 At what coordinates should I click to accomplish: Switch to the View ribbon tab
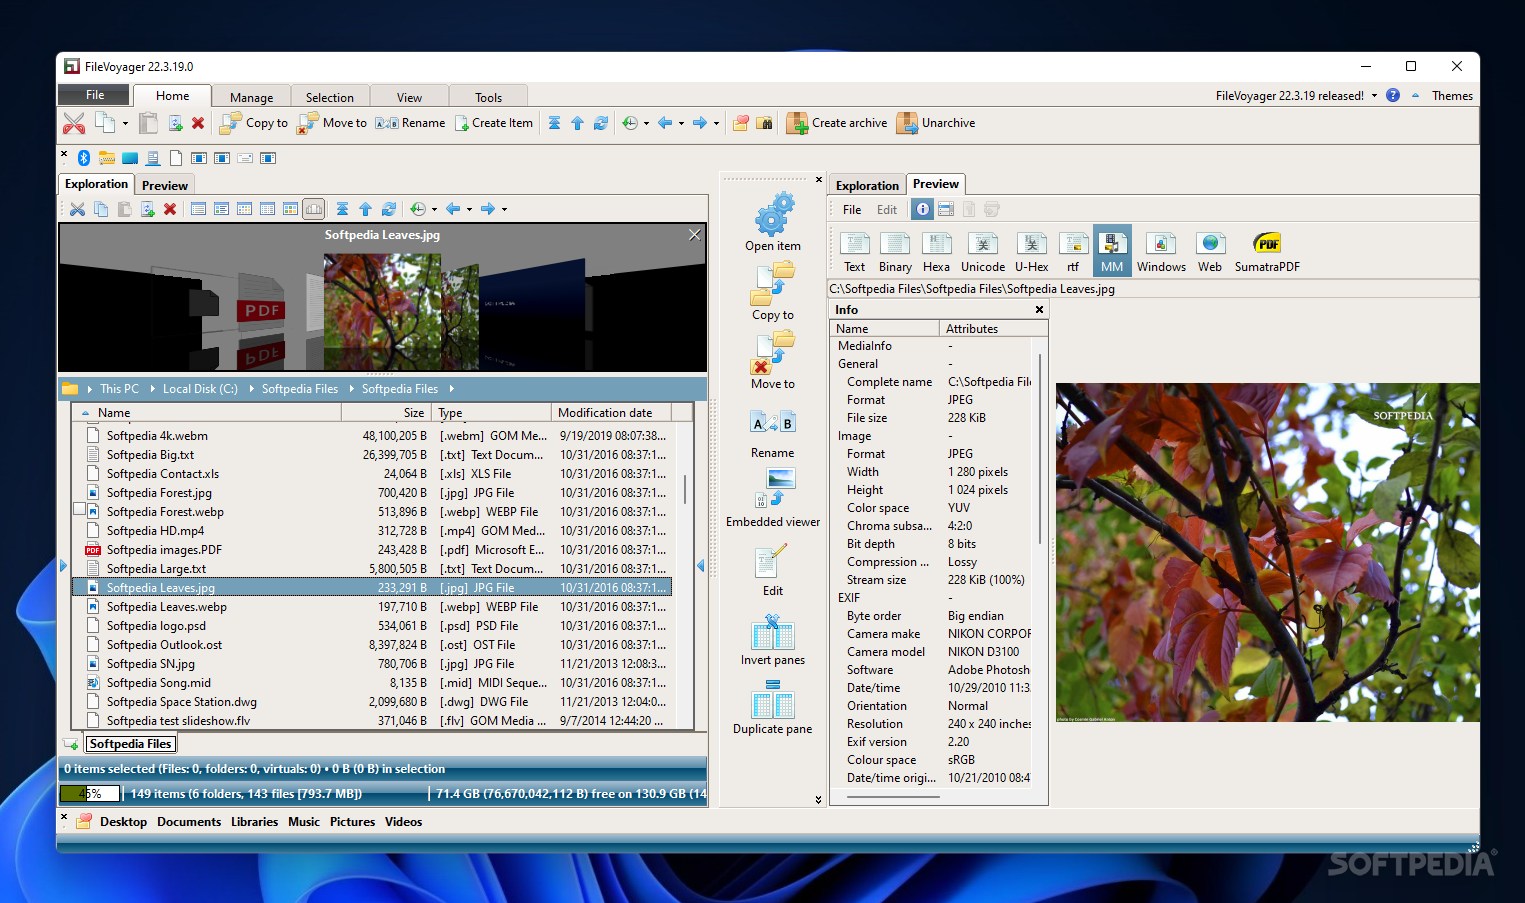tap(409, 97)
